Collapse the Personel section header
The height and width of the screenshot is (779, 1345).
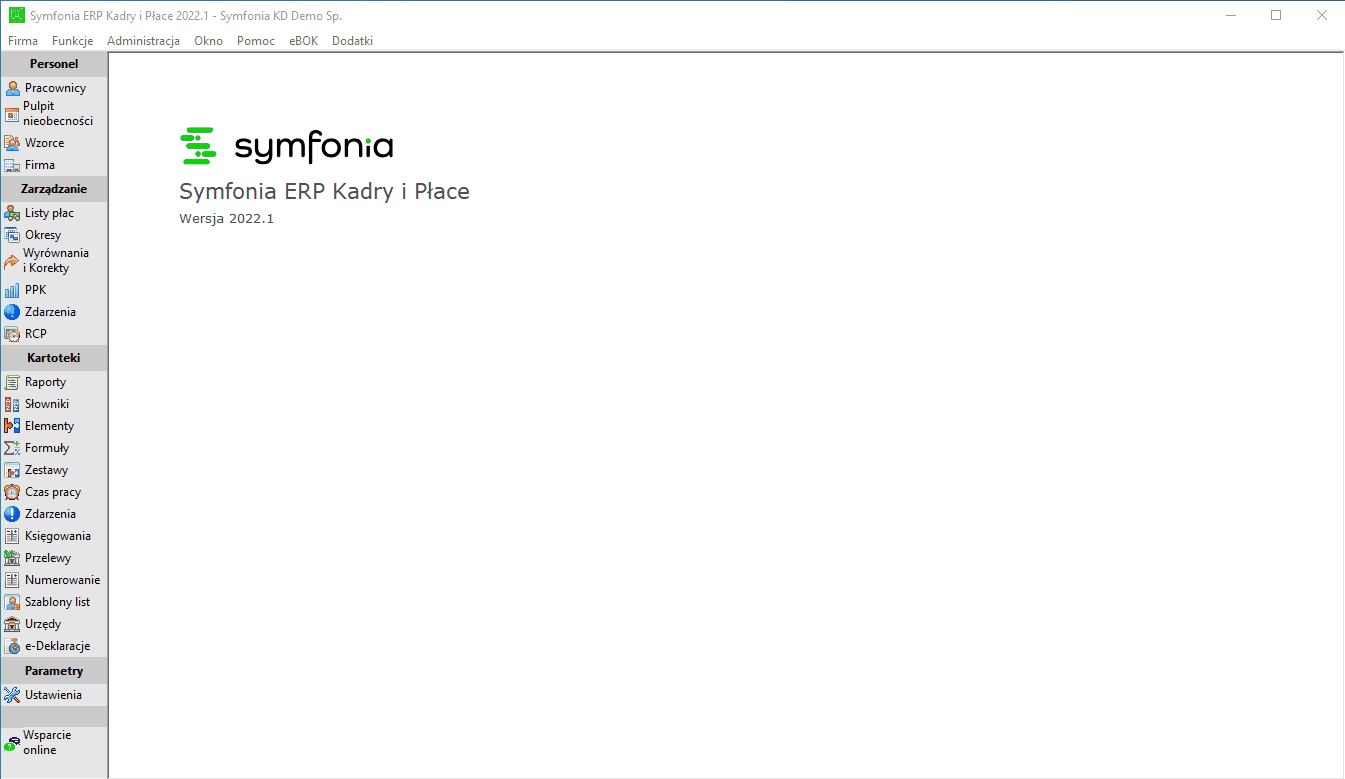(x=54, y=64)
